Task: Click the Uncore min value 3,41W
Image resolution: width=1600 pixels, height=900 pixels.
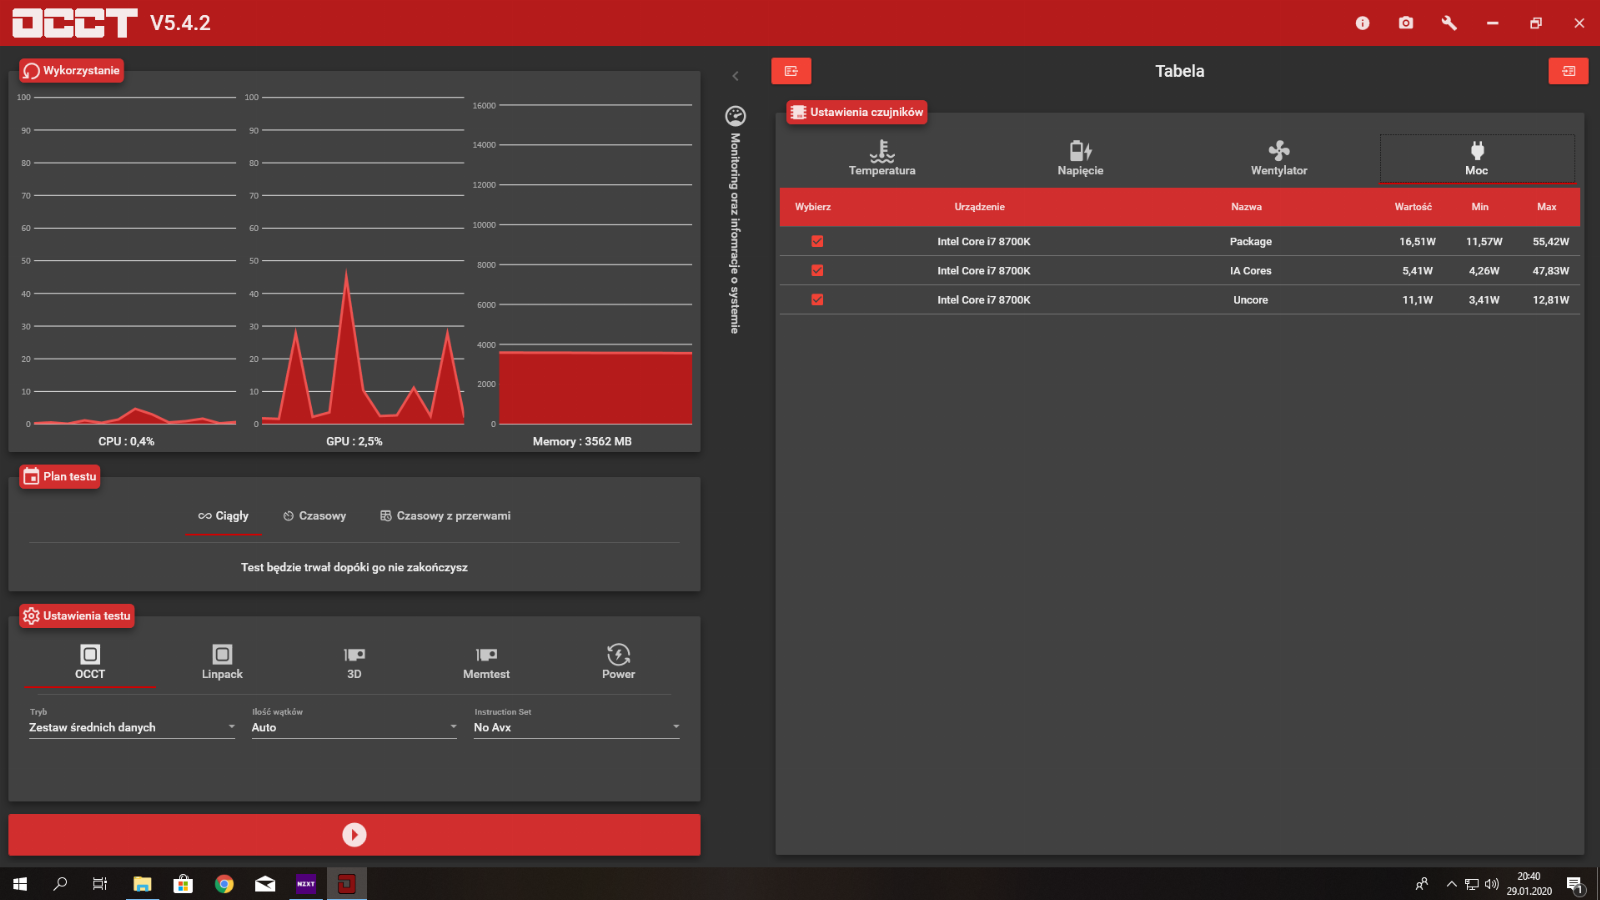Action: click(1484, 299)
